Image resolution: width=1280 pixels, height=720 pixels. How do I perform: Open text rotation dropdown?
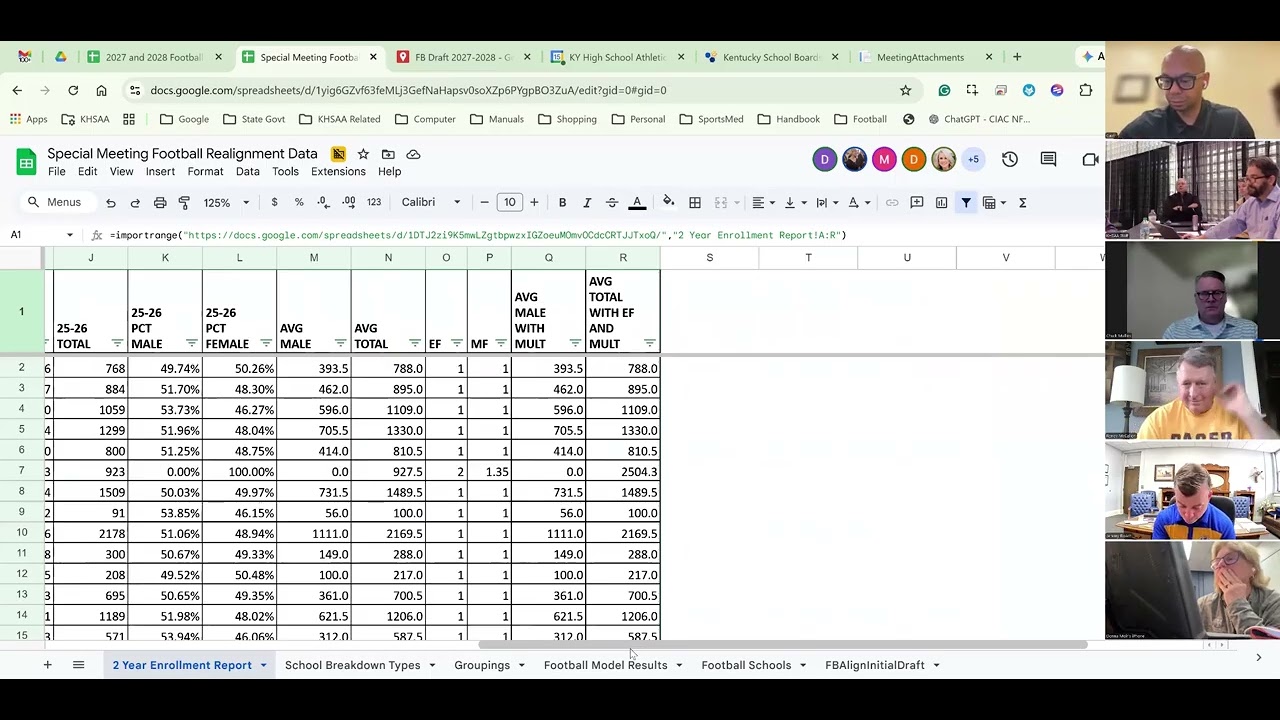click(858, 203)
